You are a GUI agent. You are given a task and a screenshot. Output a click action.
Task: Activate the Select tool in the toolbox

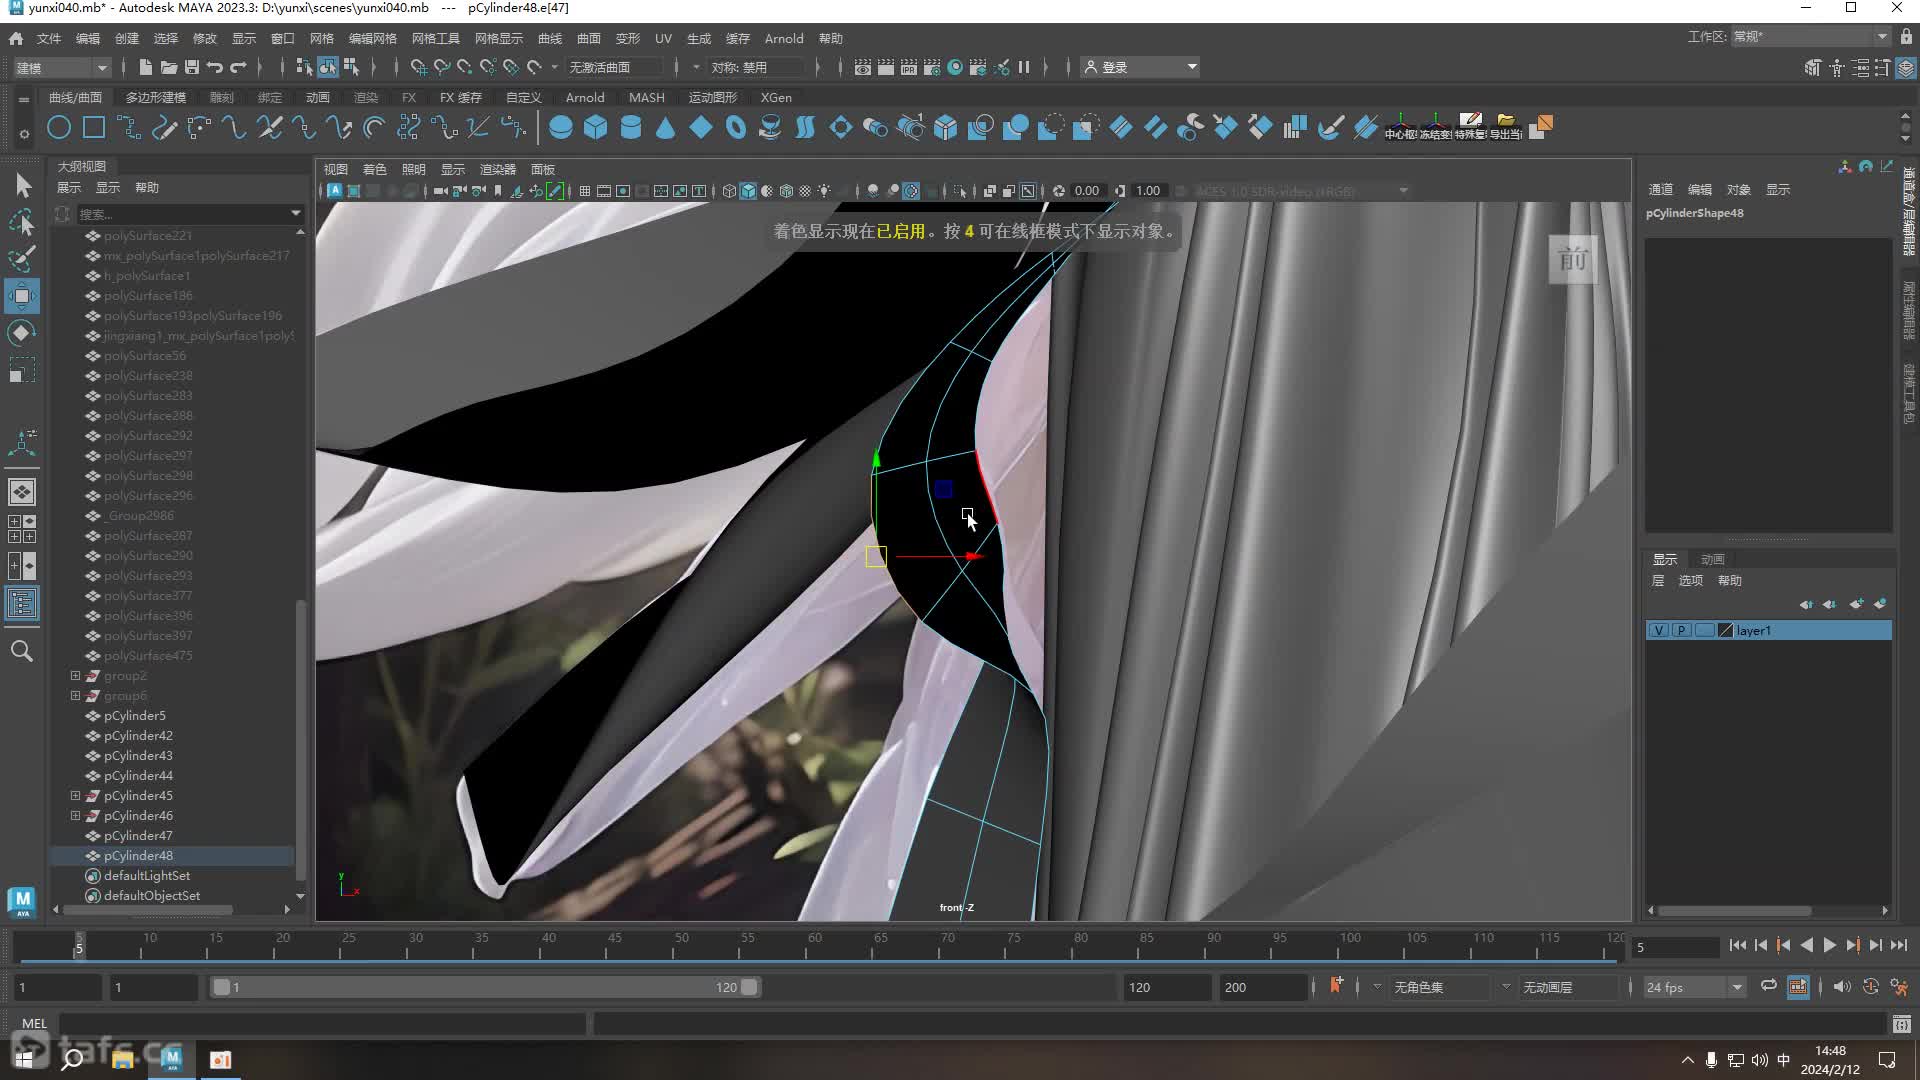(x=22, y=185)
